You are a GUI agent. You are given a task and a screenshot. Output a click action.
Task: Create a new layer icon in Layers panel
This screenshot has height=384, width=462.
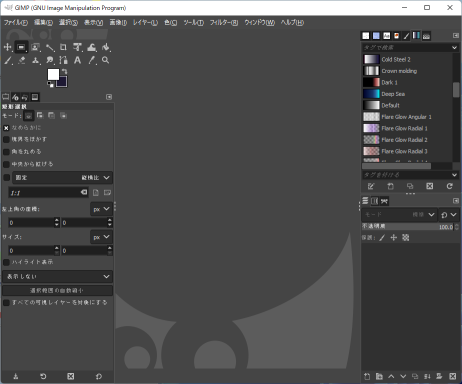tap(367, 376)
